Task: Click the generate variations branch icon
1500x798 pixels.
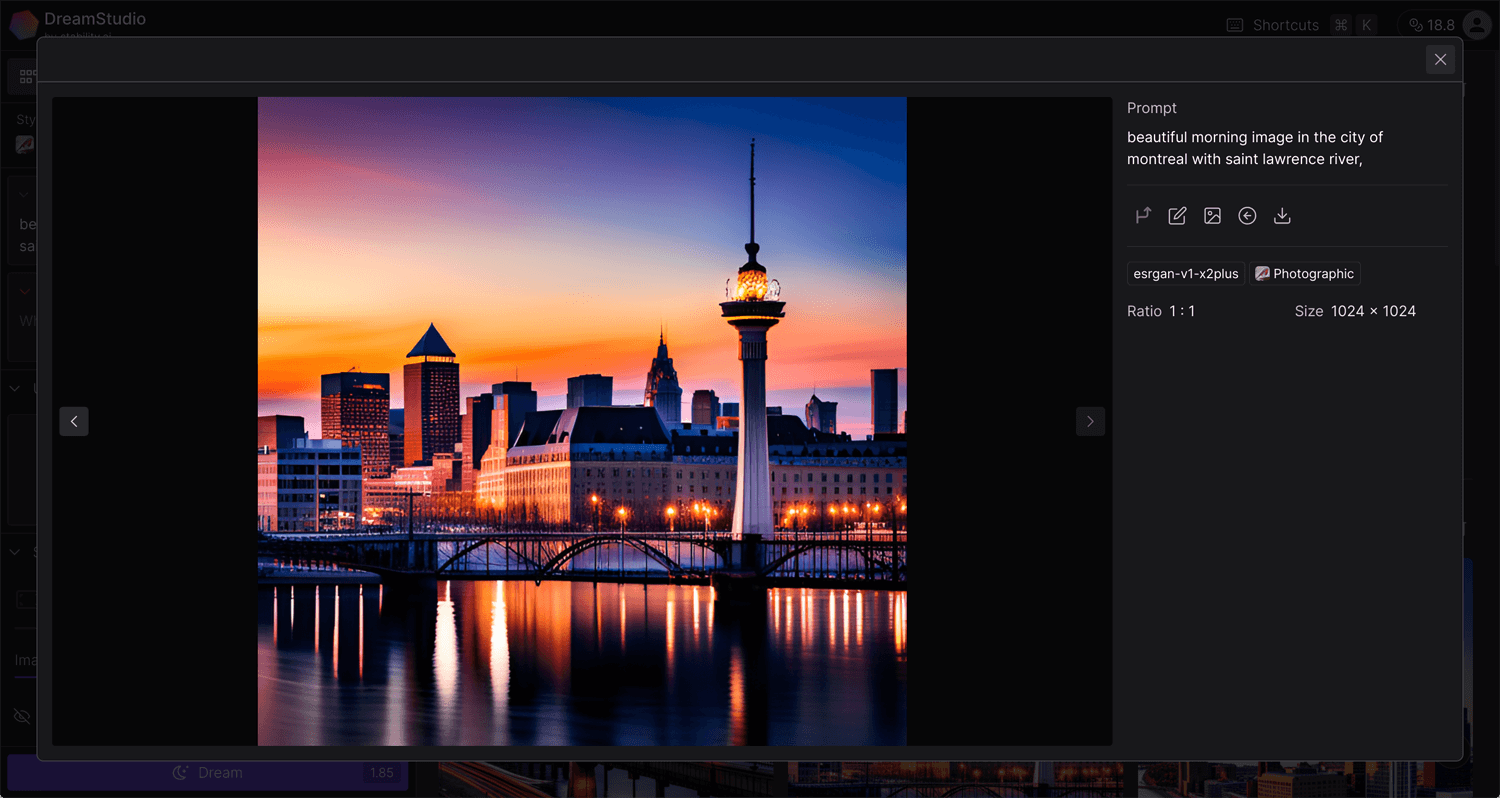Action: point(1143,216)
